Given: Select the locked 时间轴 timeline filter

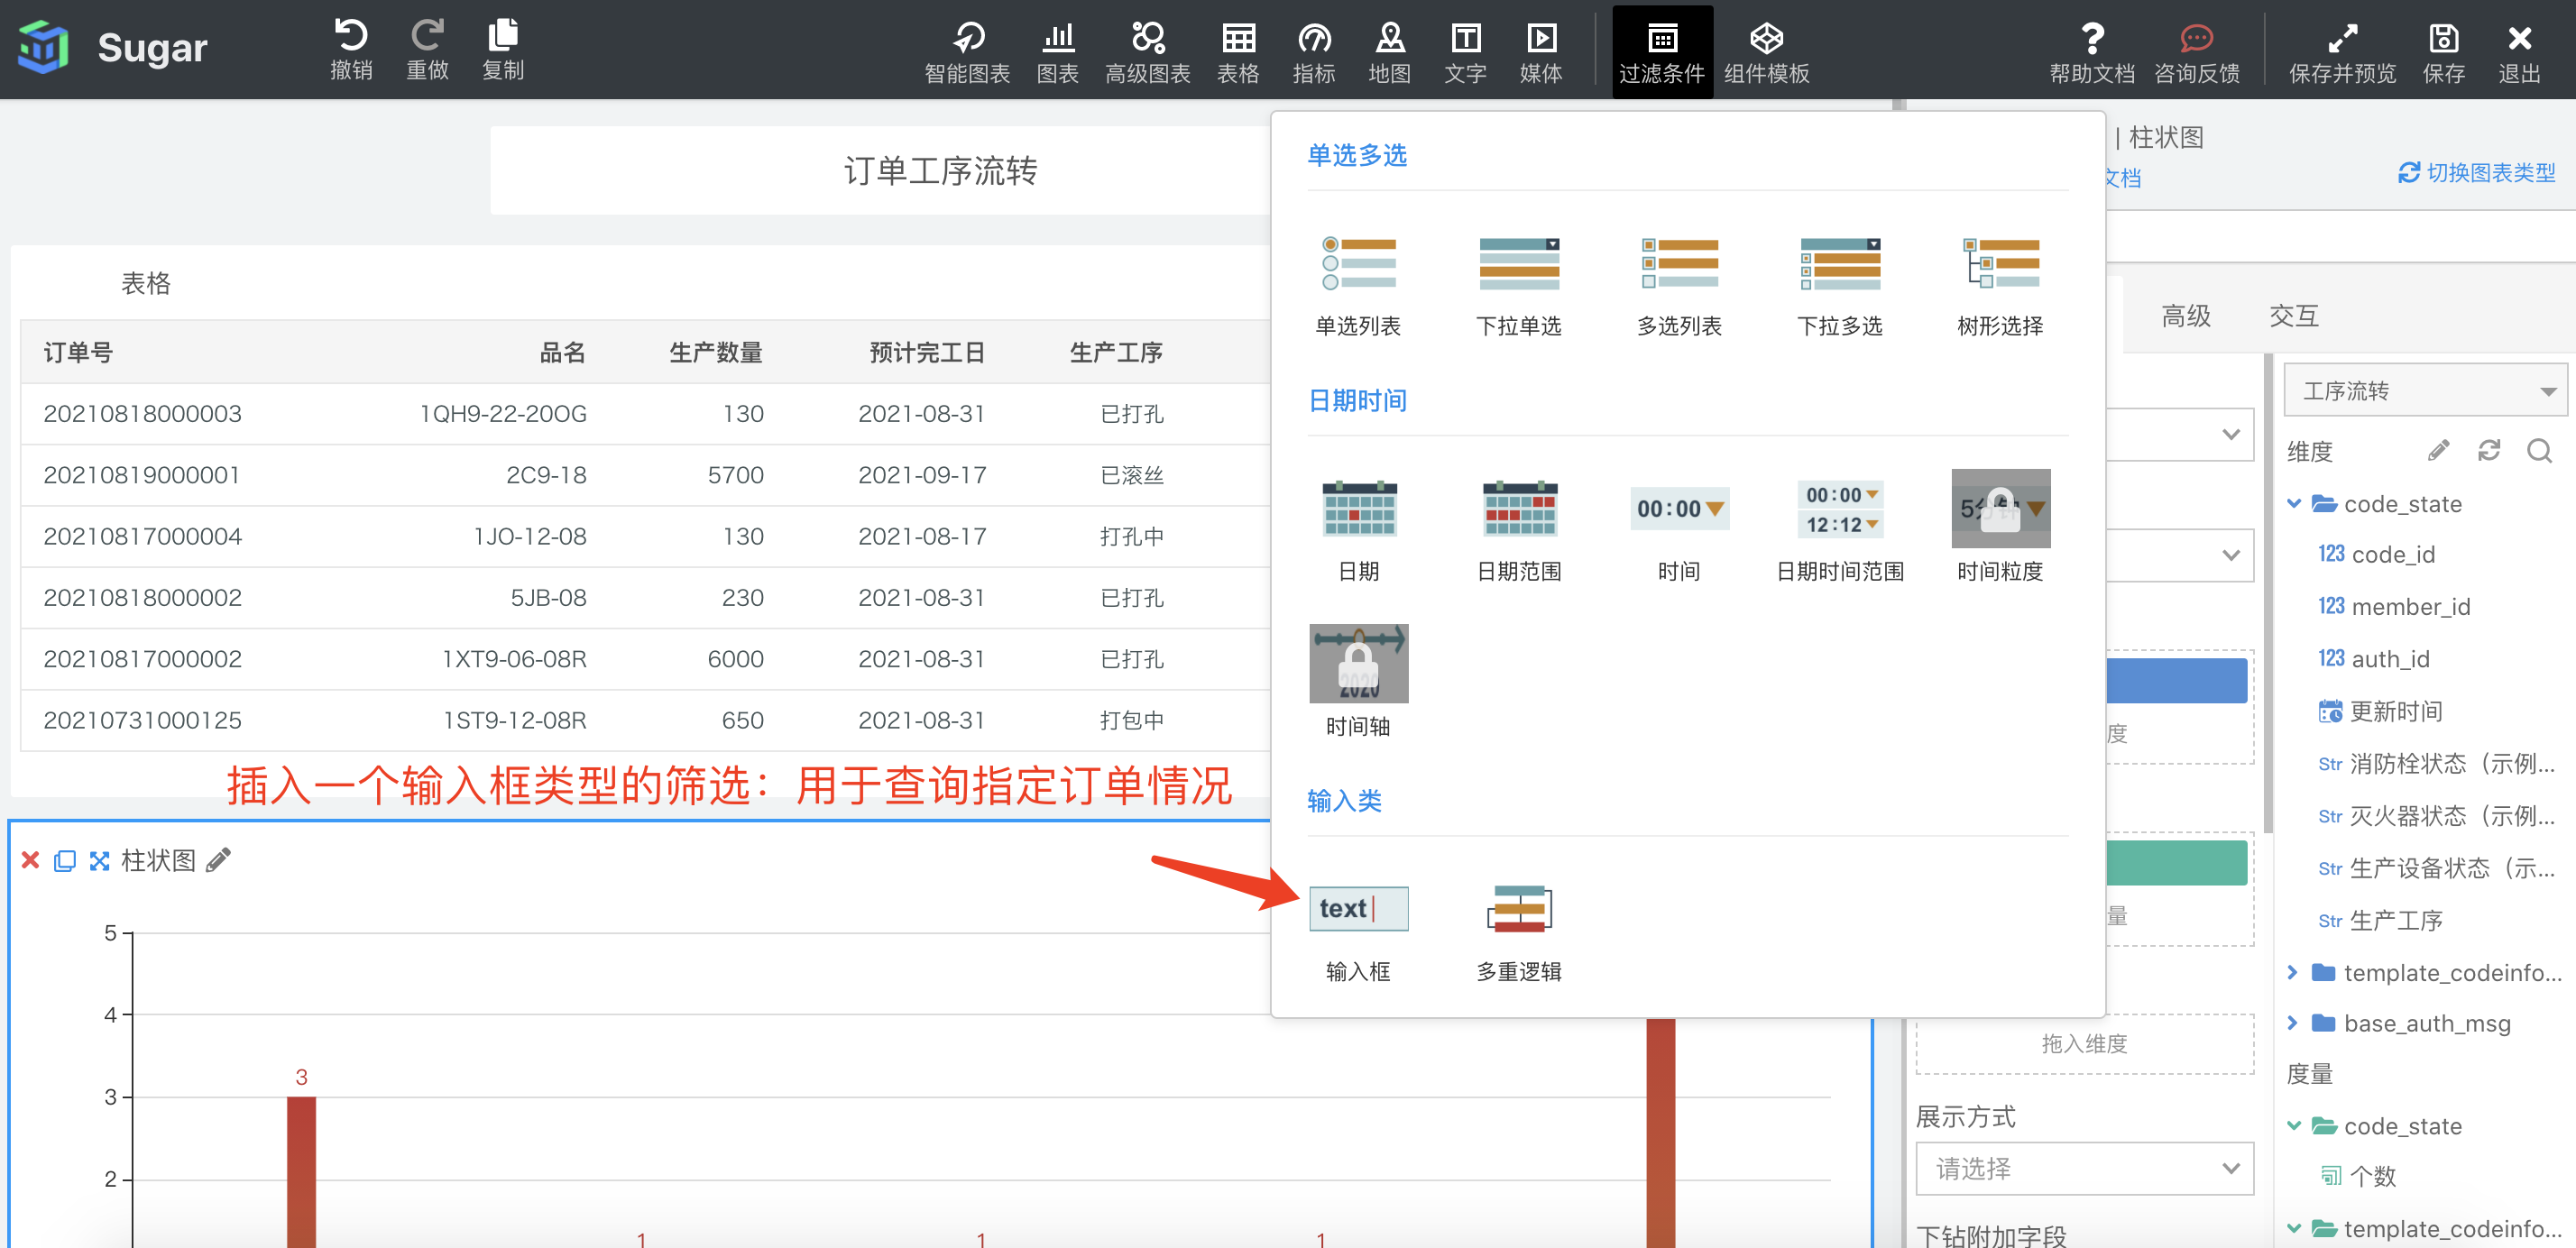Looking at the screenshot, I should pos(1359,683).
